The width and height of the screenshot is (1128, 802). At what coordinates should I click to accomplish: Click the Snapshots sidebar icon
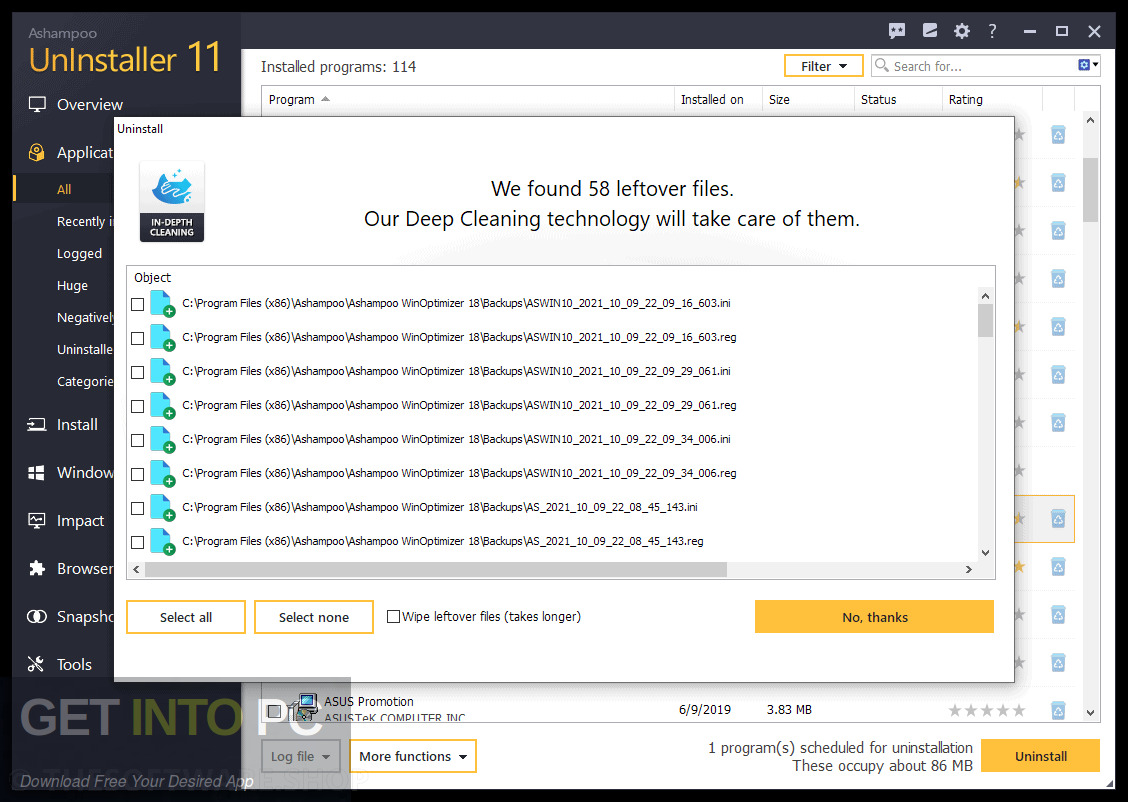click(x=37, y=616)
